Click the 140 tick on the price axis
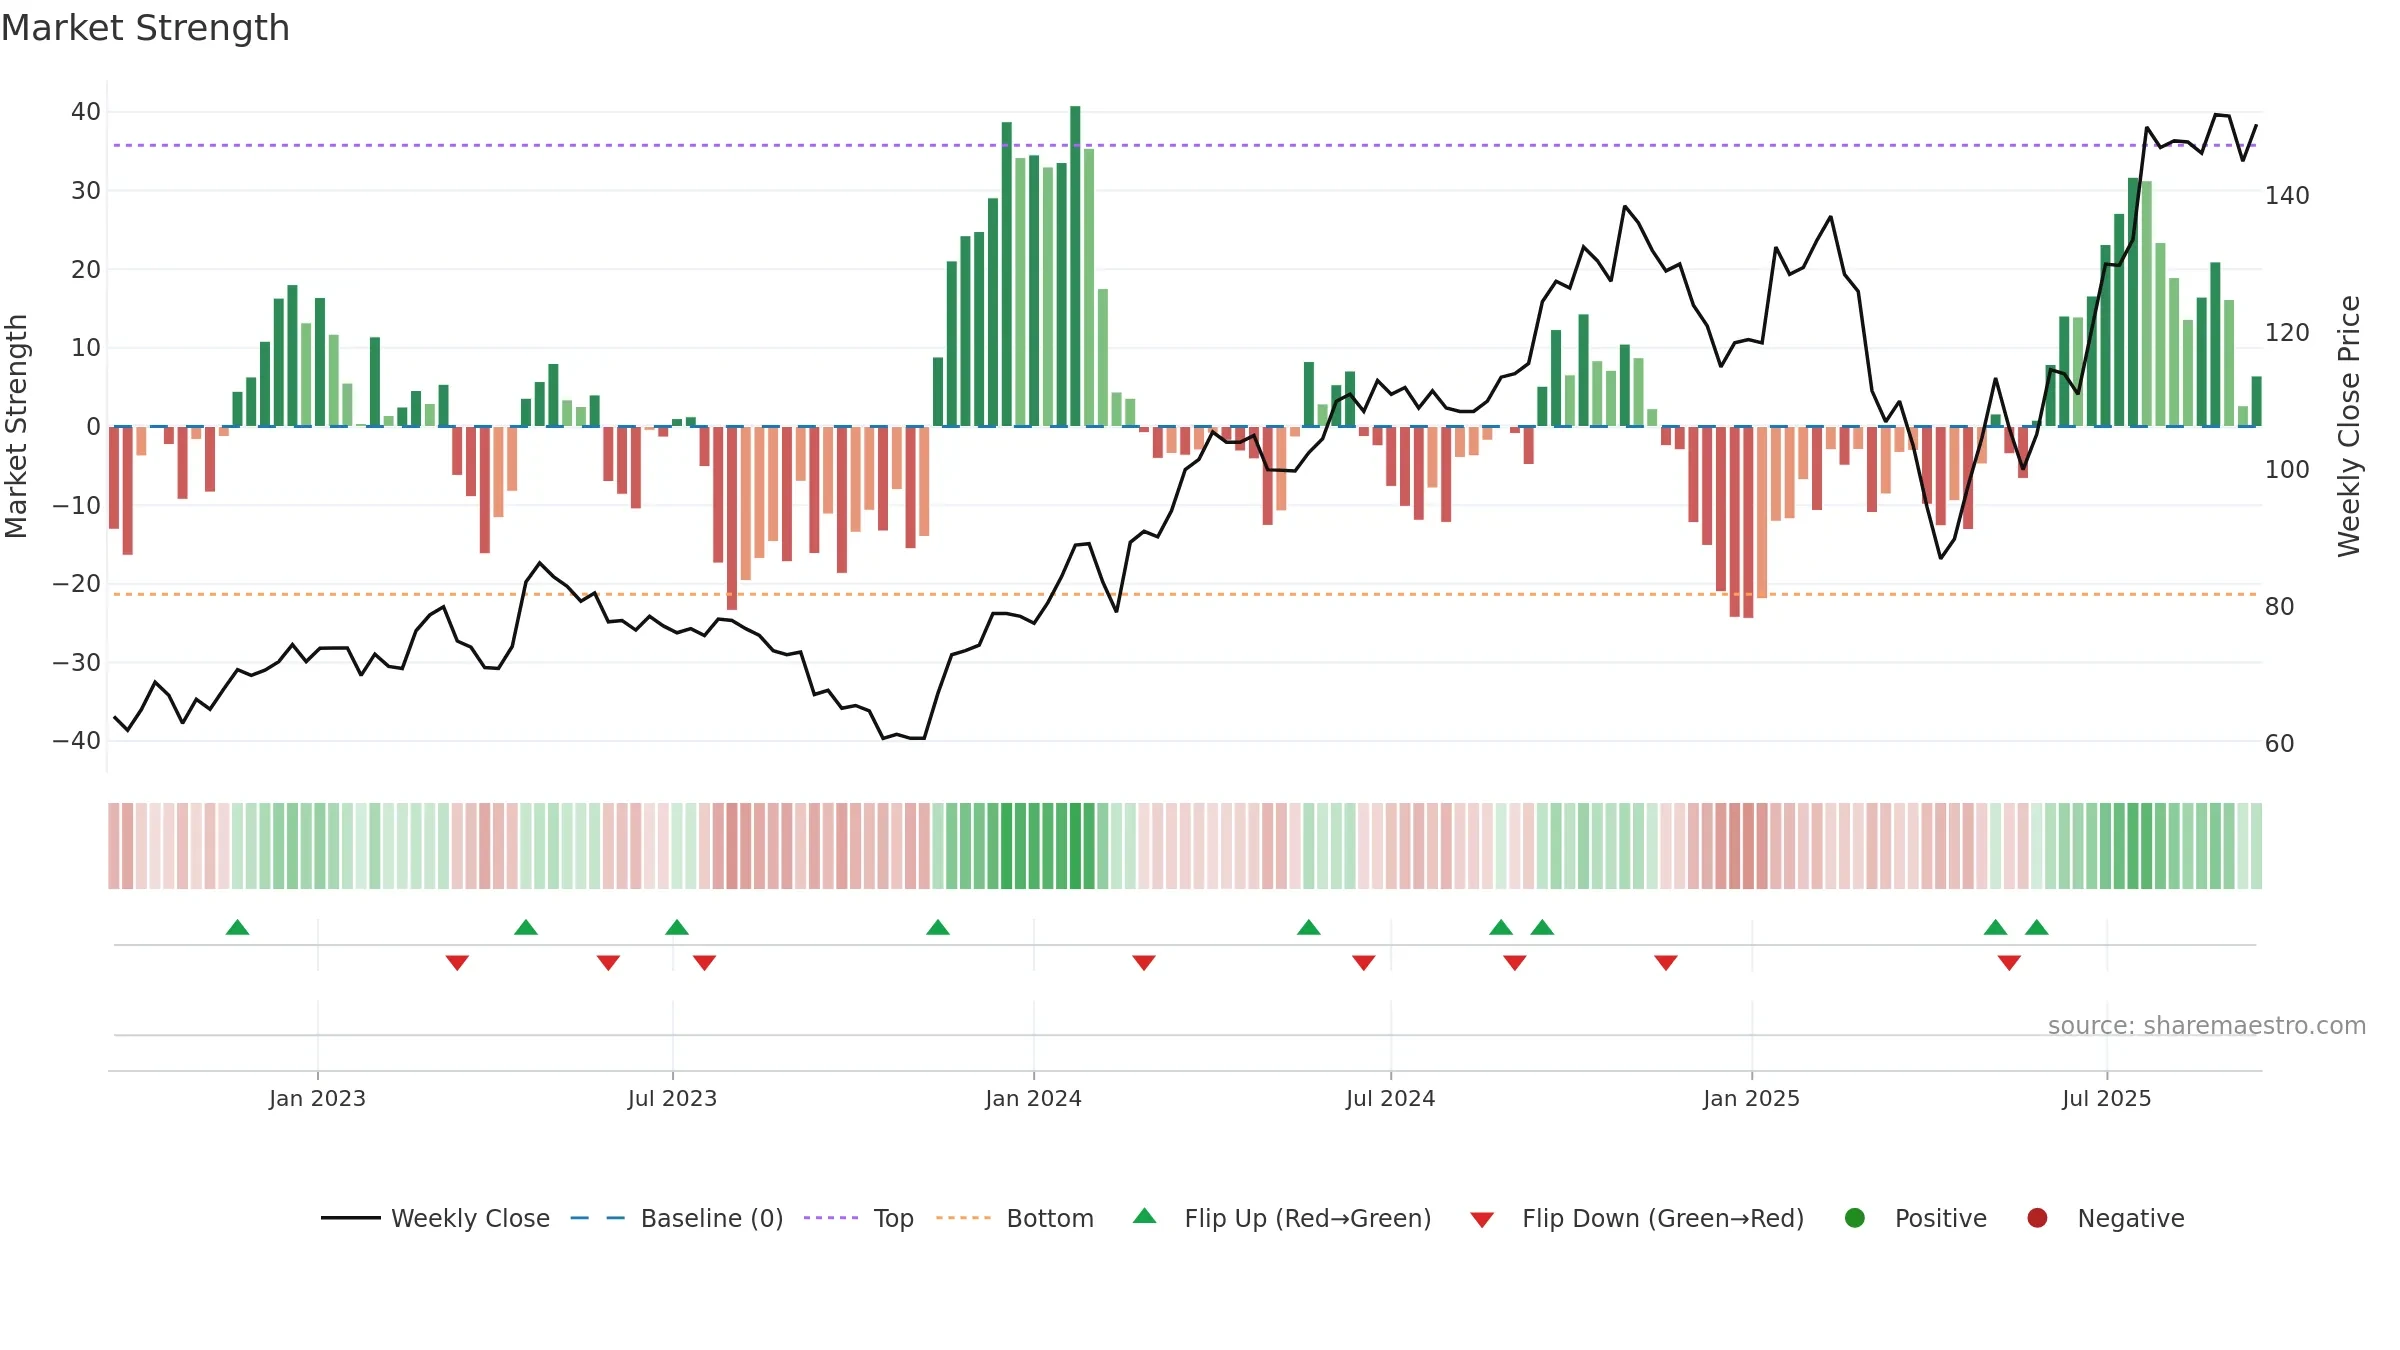2400x1350 pixels. (x=2287, y=195)
